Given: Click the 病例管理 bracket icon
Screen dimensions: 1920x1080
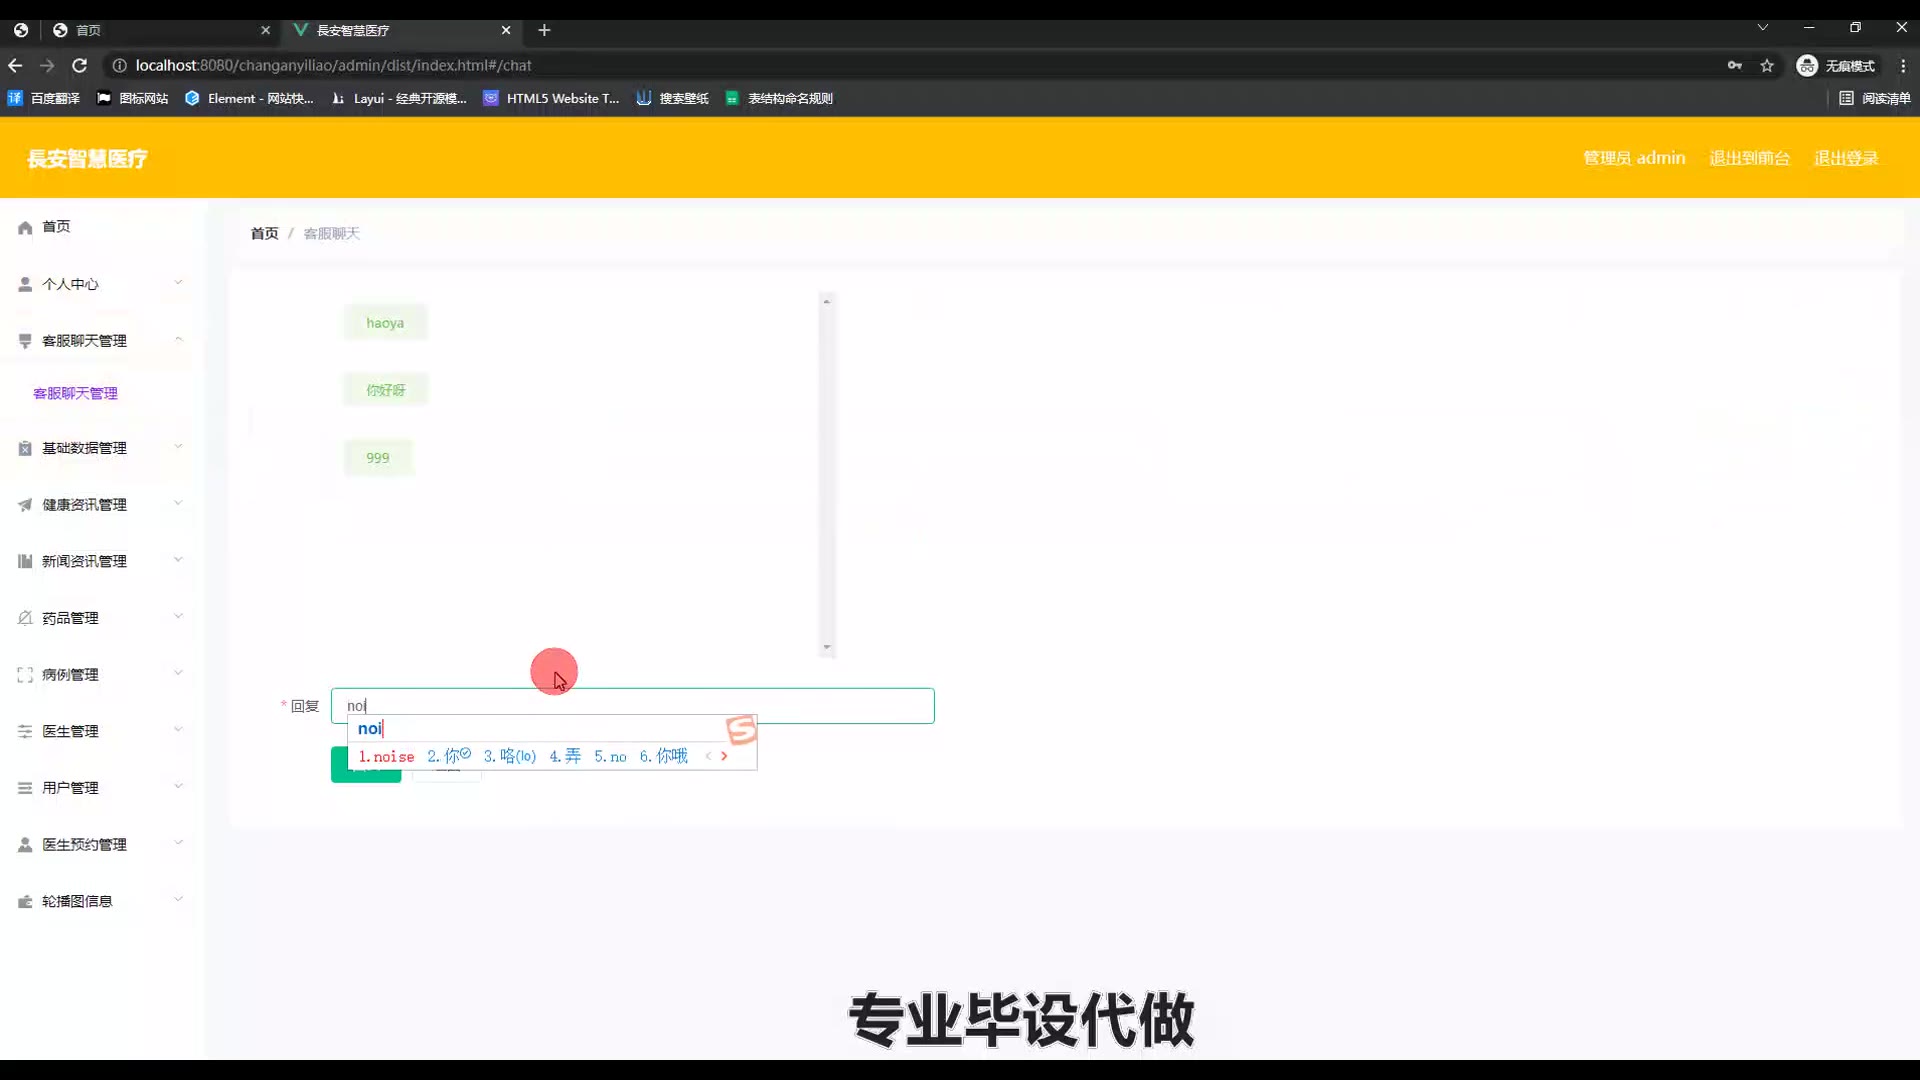Looking at the screenshot, I should coord(25,675).
